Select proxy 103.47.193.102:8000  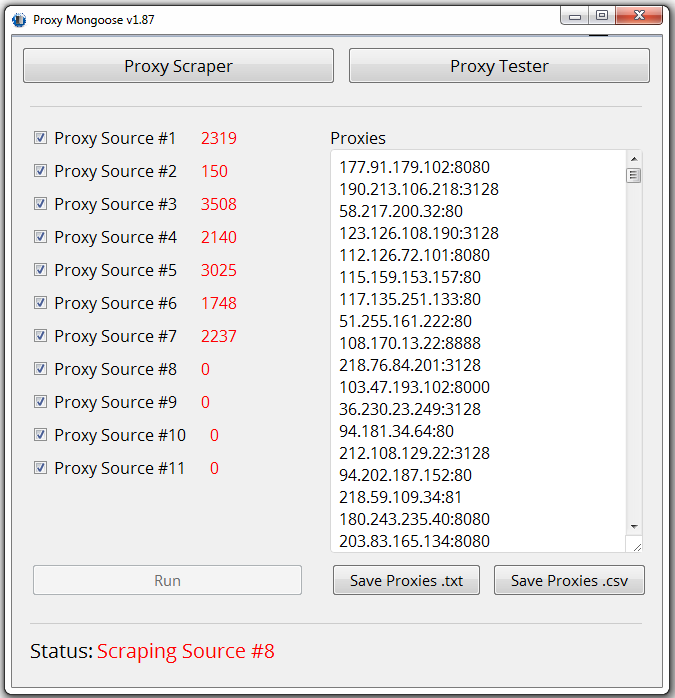pos(414,387)
